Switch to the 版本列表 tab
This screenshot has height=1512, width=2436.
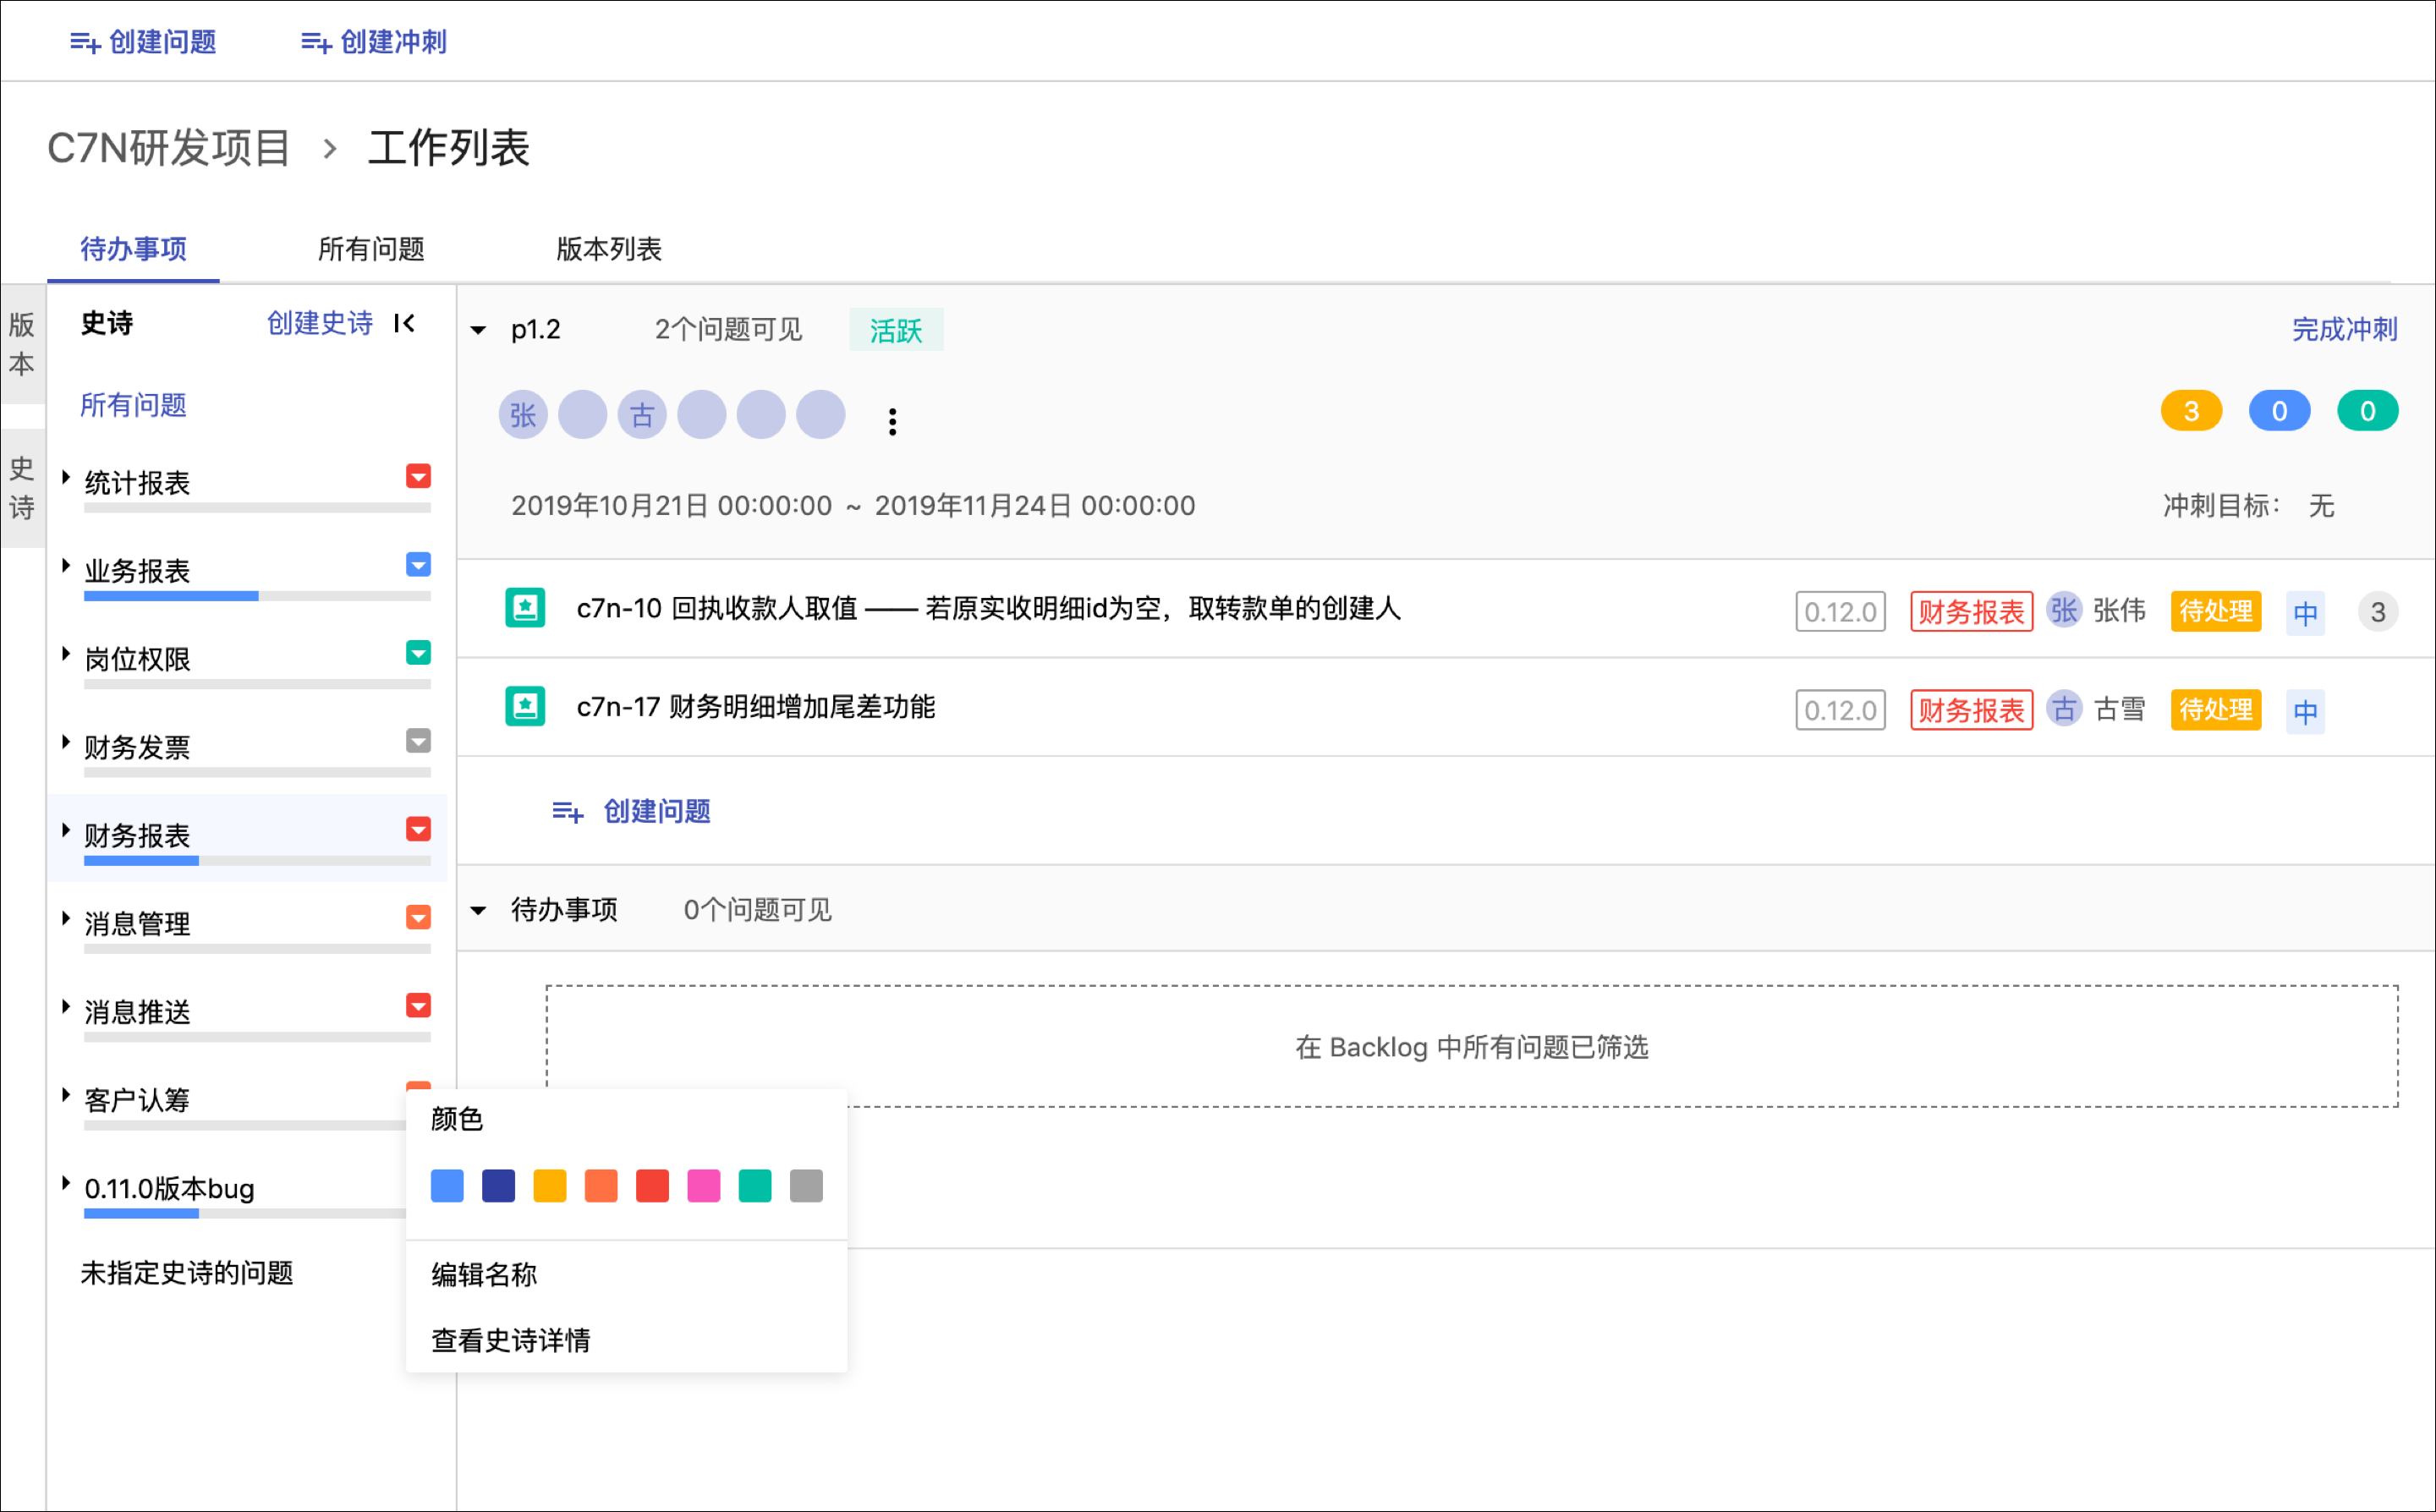click(609, 249)
